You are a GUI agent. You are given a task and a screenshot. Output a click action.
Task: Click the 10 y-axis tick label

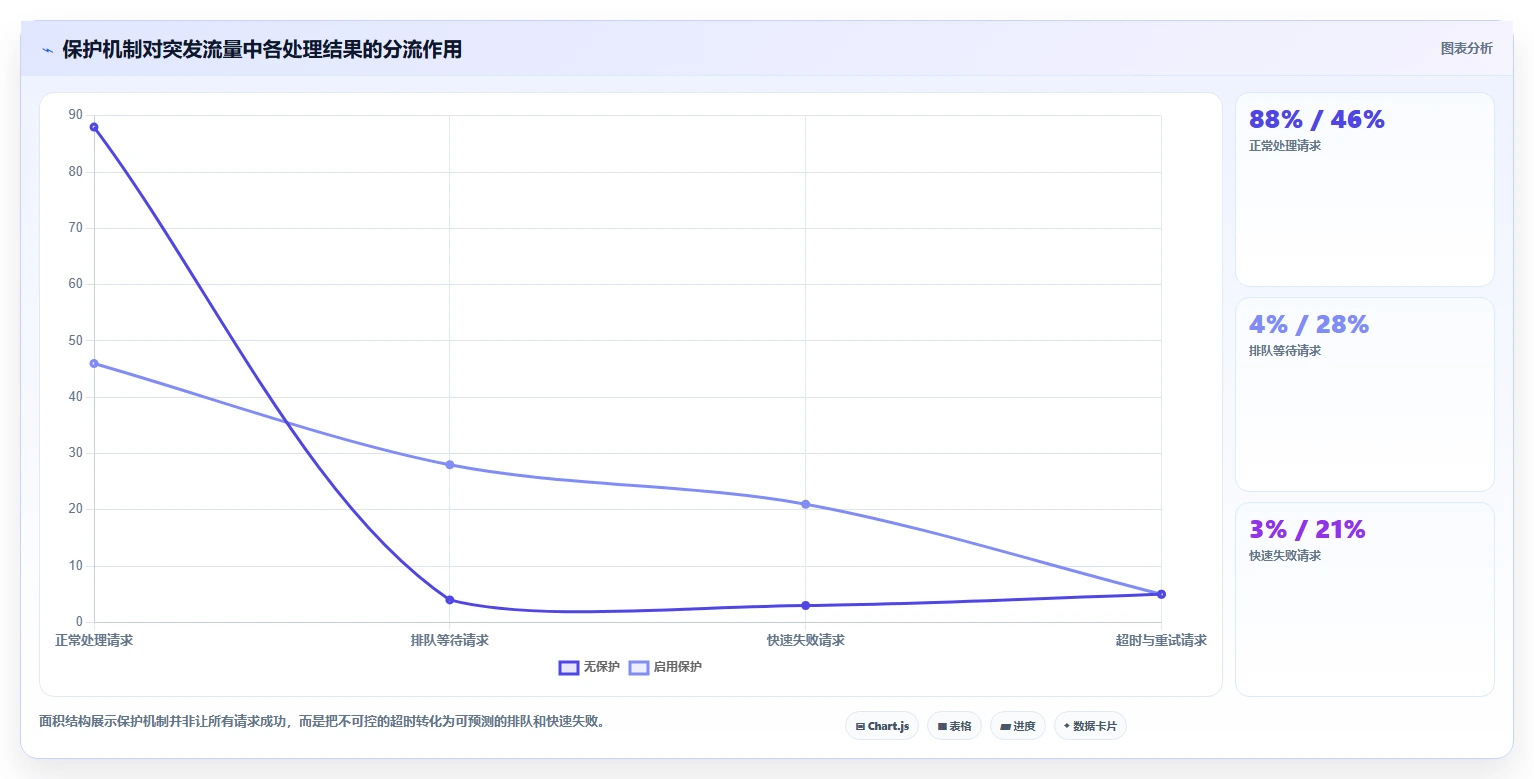pos(76,566)
